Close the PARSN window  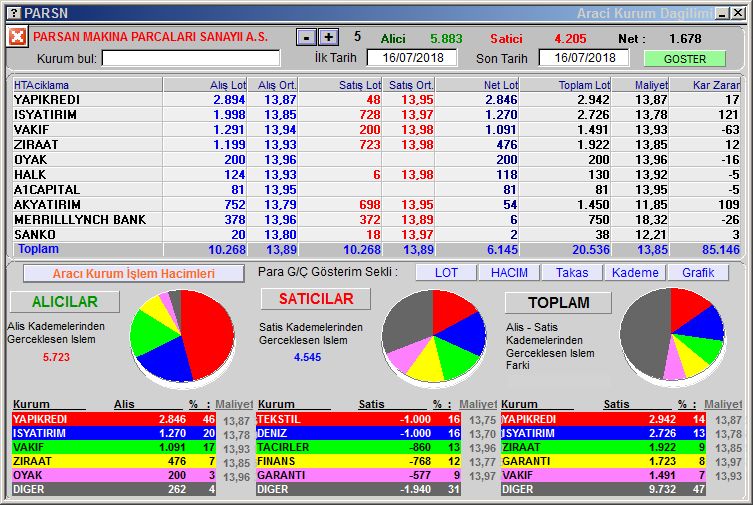pyautogui.click(x=738, y=13)
